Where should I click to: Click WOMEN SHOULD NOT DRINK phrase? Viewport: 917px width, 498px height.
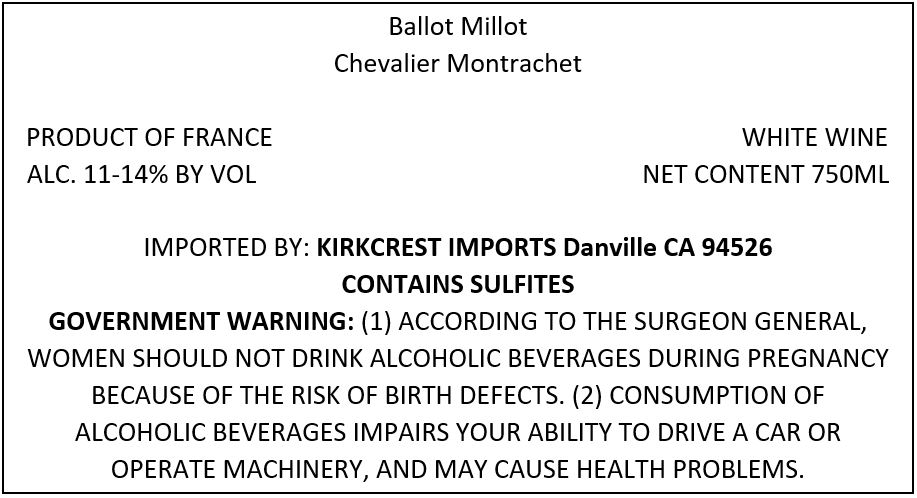196,358
